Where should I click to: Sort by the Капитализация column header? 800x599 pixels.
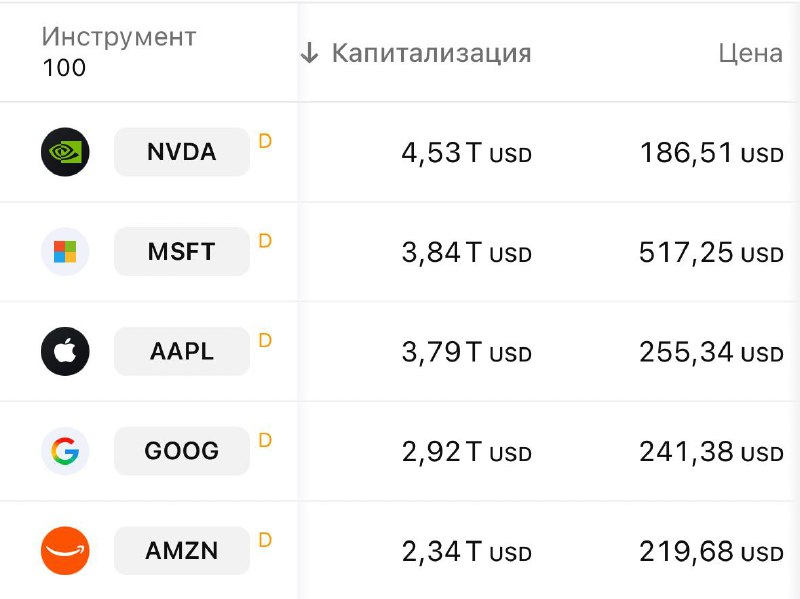(431, 53)
